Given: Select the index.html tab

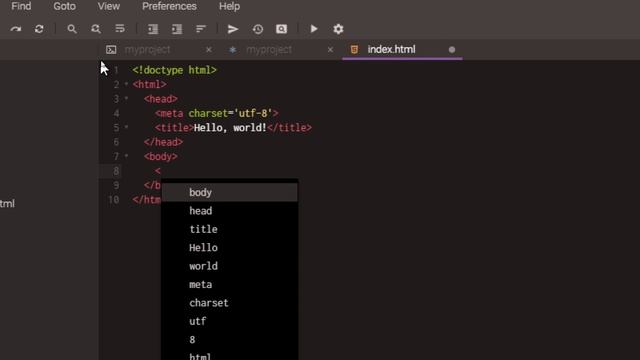Looking at the screenshot, I should click(402, 50).
